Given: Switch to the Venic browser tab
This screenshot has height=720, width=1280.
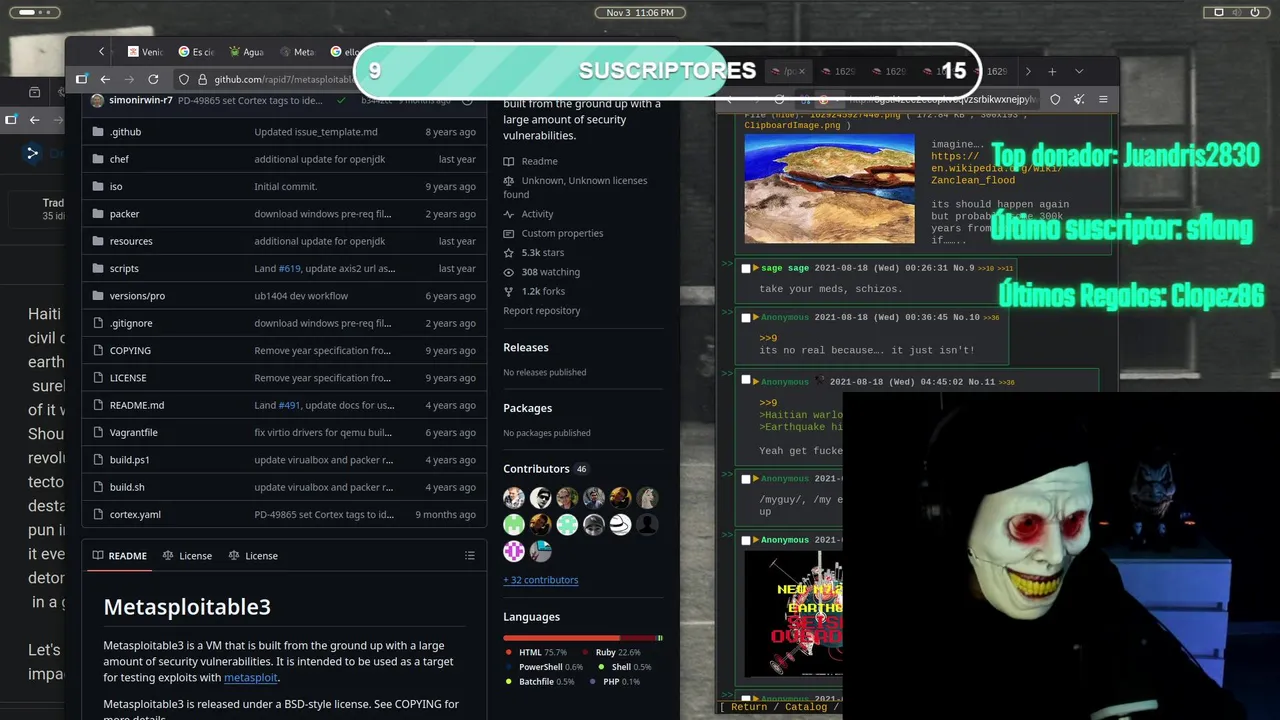Looking at the screenshot, I should coord(145,52).
